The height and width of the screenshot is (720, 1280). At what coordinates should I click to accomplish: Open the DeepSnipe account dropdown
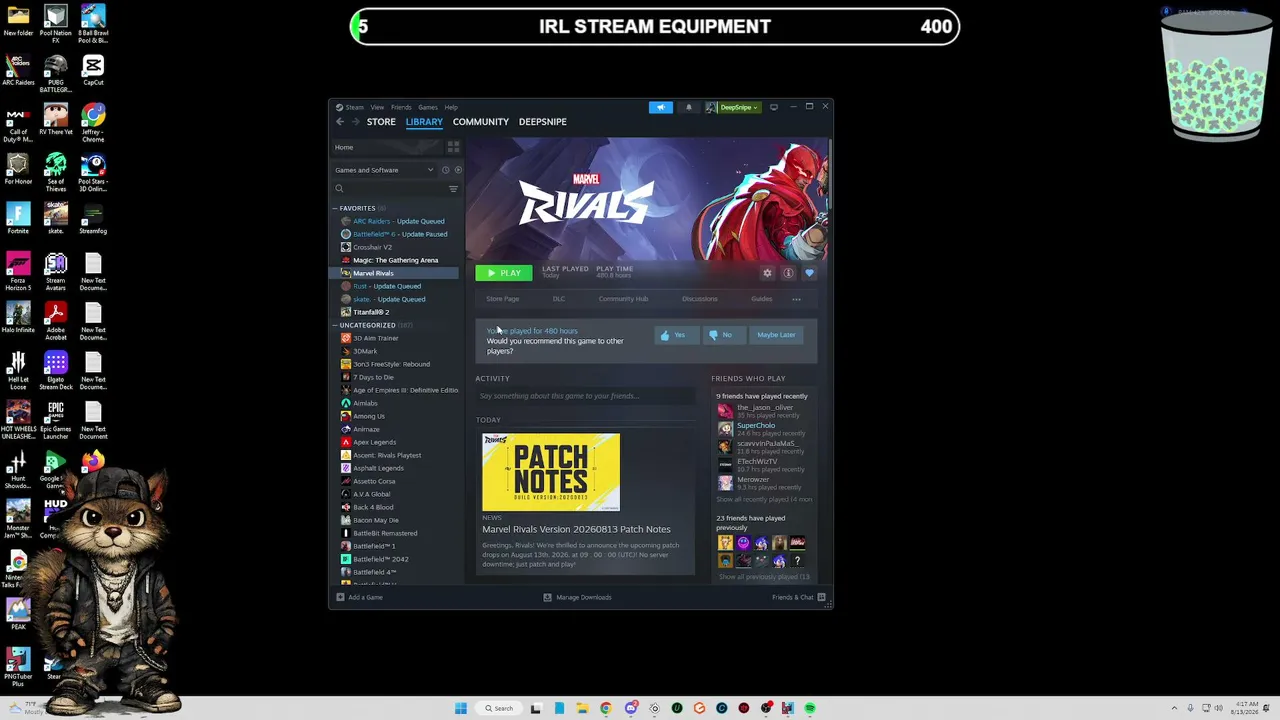pyautogui.click(x=738, y=107)
